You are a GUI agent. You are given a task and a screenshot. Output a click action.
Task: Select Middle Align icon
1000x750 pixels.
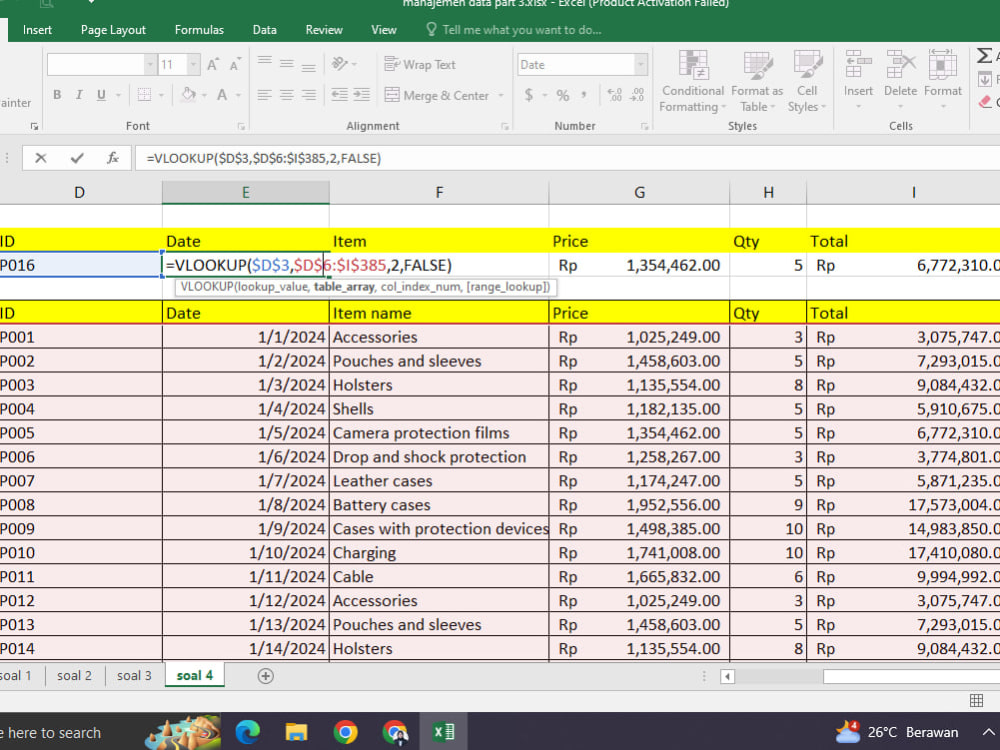tap(287, 63)
